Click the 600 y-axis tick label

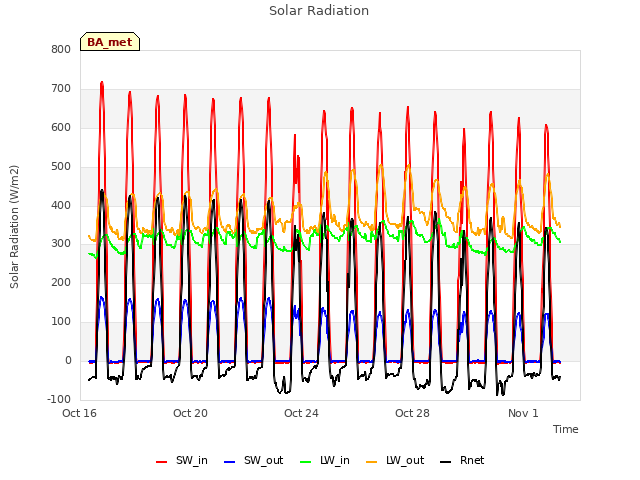(61, 128)
